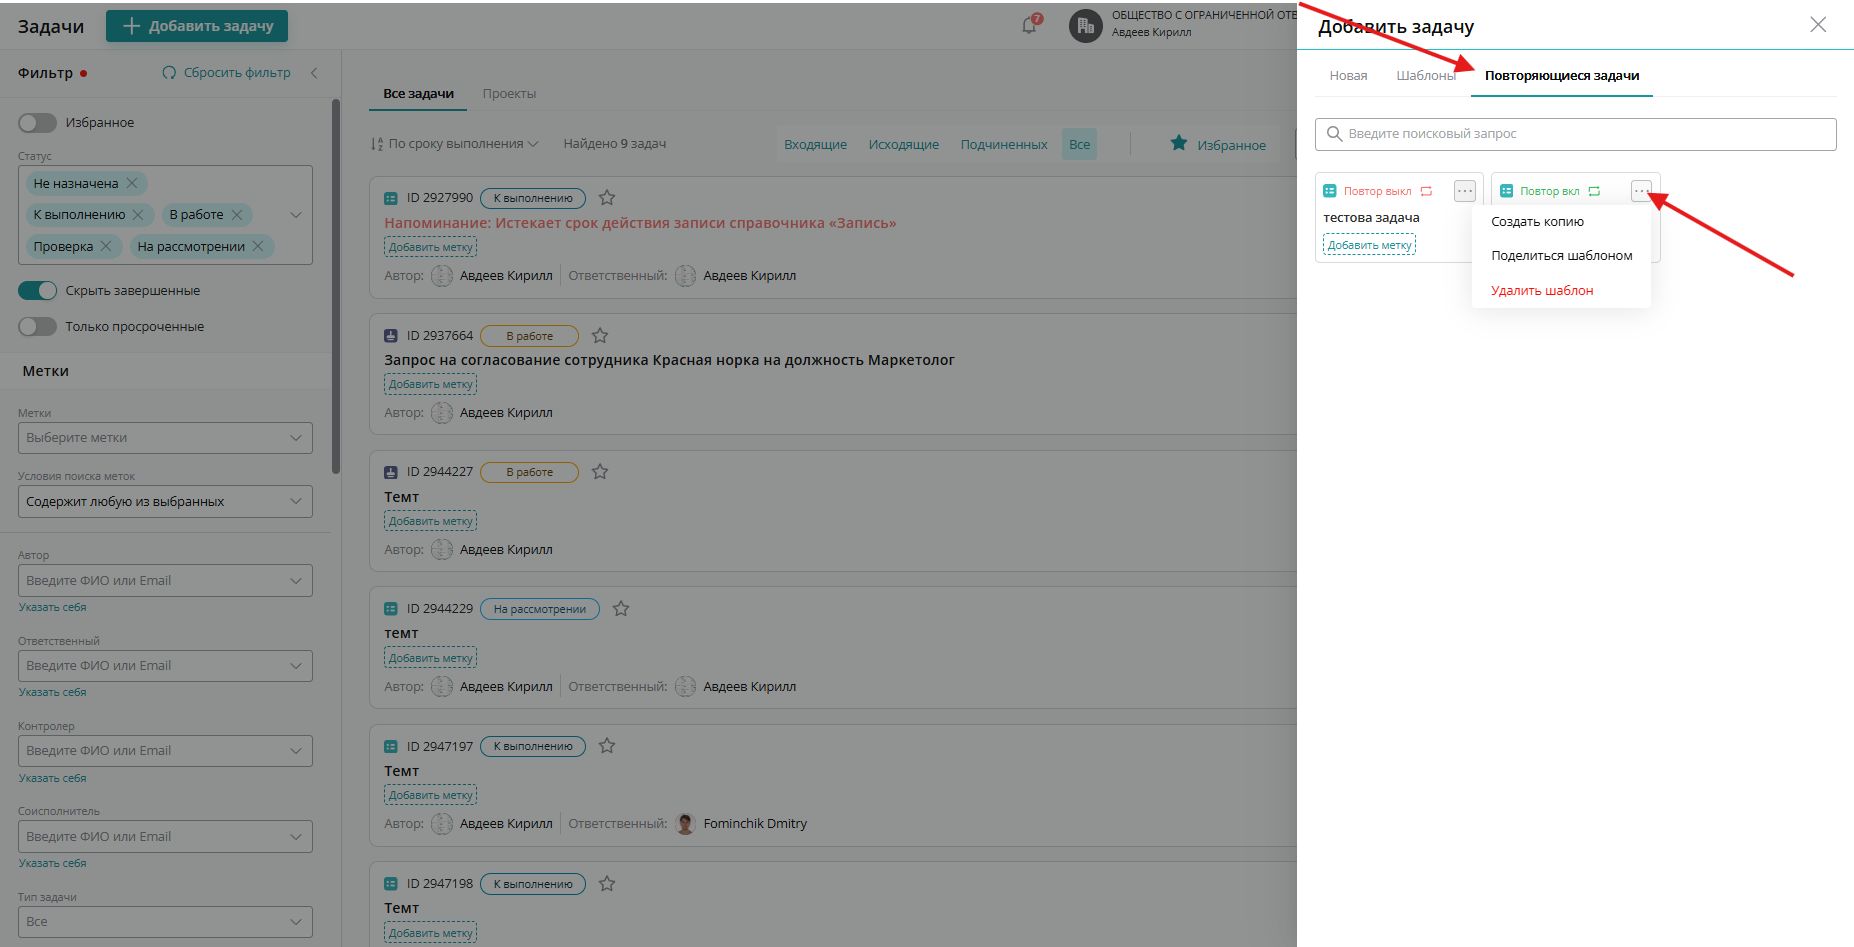The width and height of the screenshot is (1854, 947).
Task: Remove the «Проверка» status chip
Action: pos(106,246)
